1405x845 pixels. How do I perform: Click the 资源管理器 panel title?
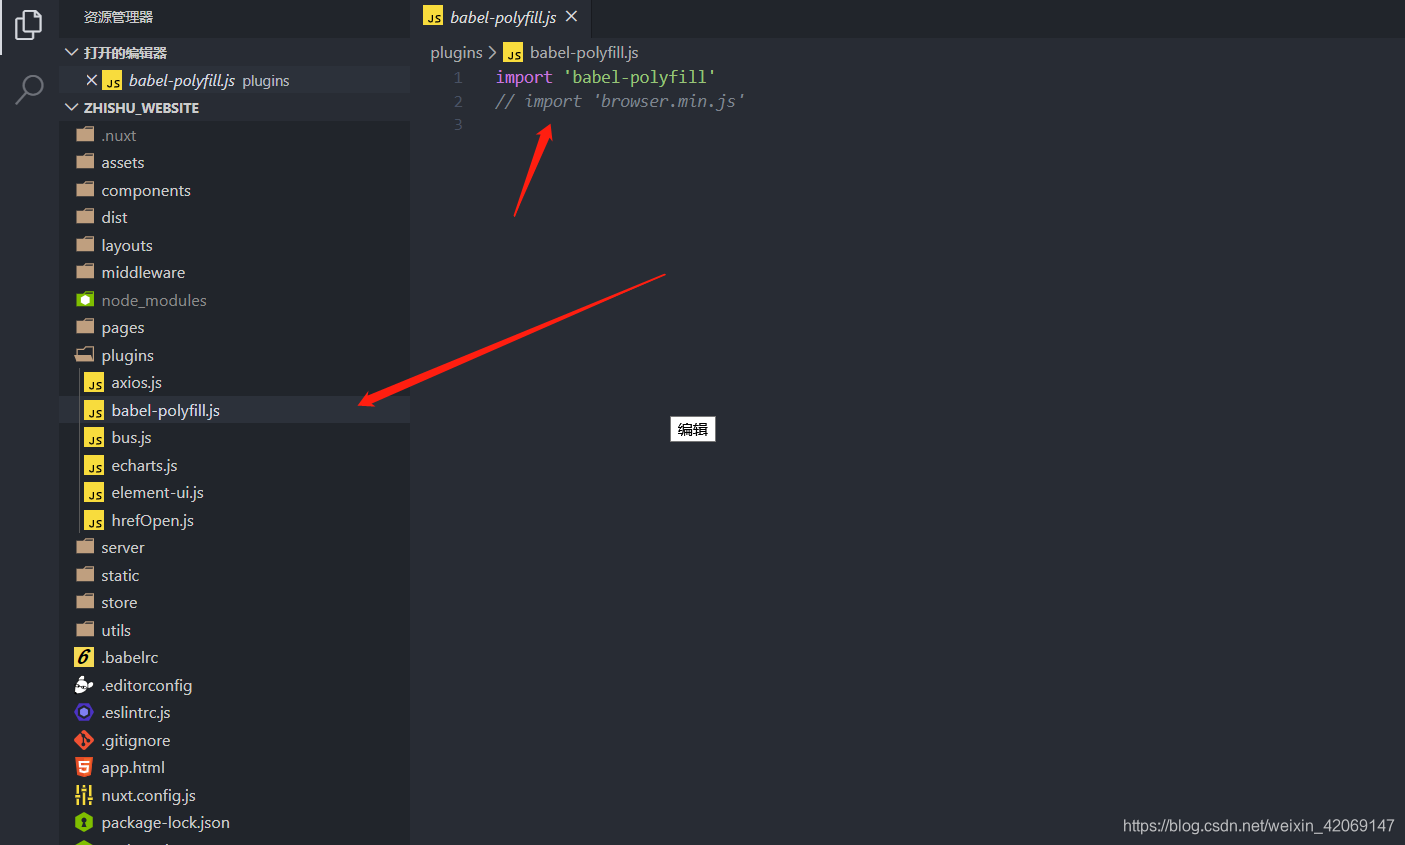pyautogui.click(x=118, y=17)
